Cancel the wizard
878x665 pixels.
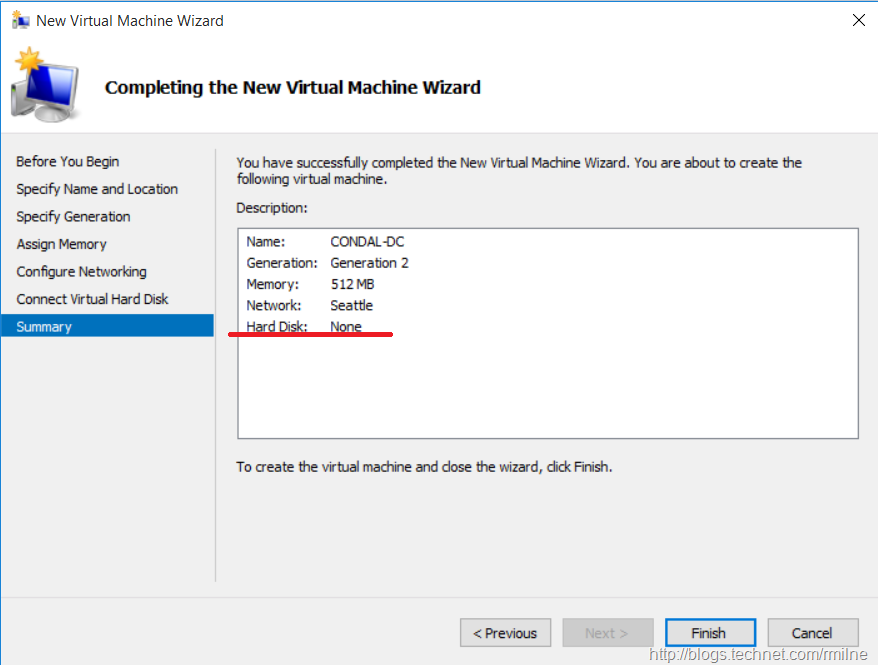point(812,633)
